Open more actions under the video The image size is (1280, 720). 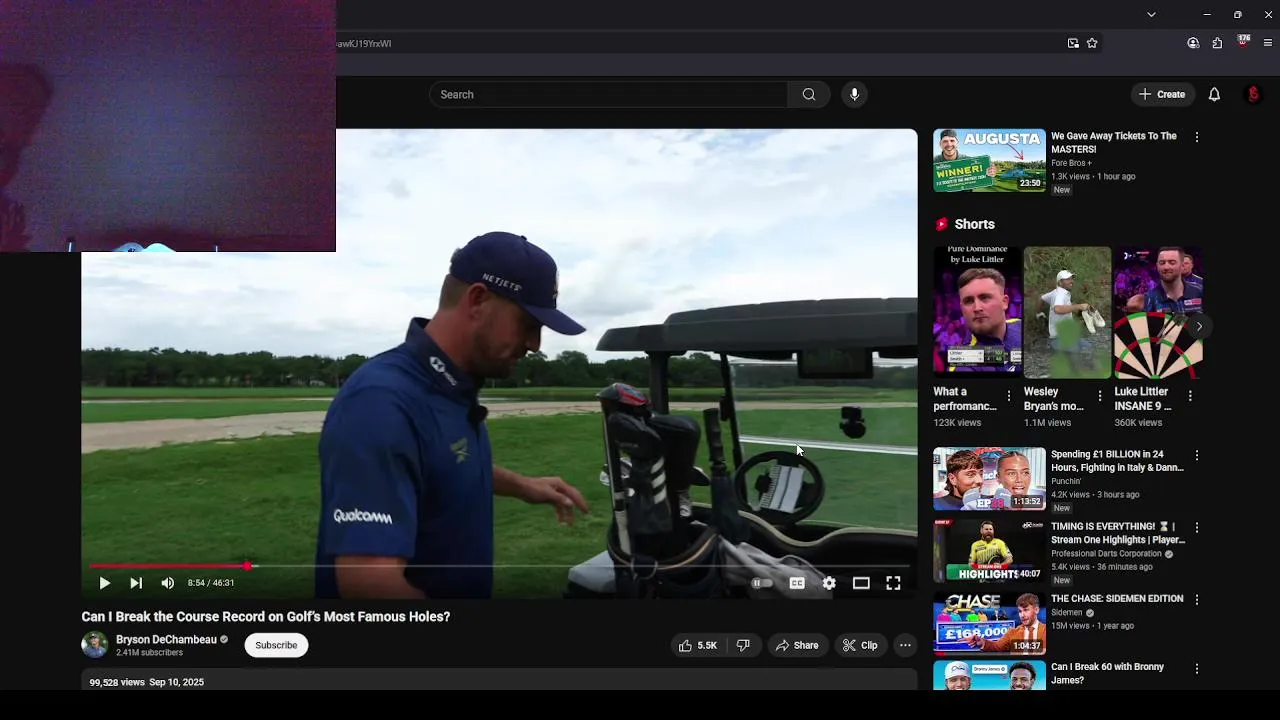pos(905,645)
